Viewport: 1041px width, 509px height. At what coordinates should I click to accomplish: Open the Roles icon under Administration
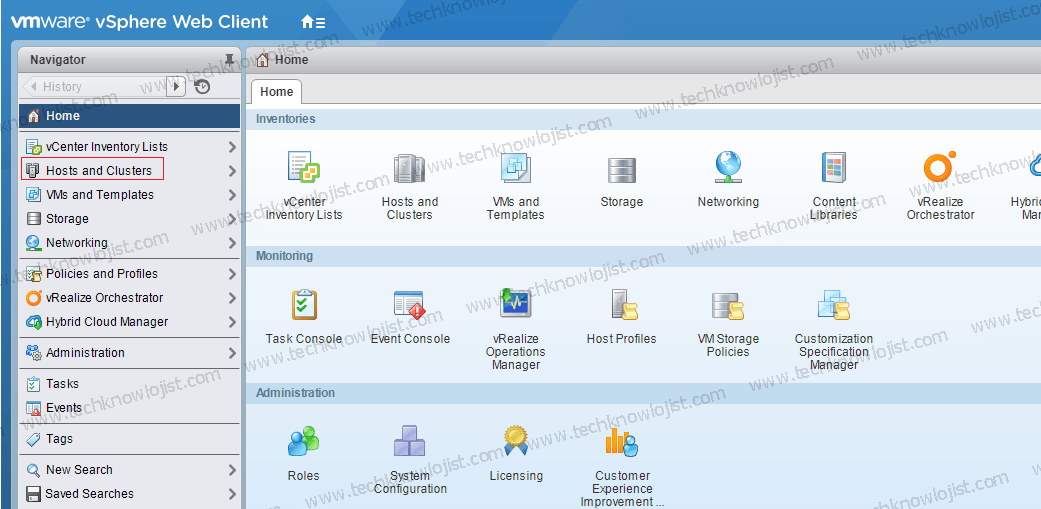pos(303,441)
